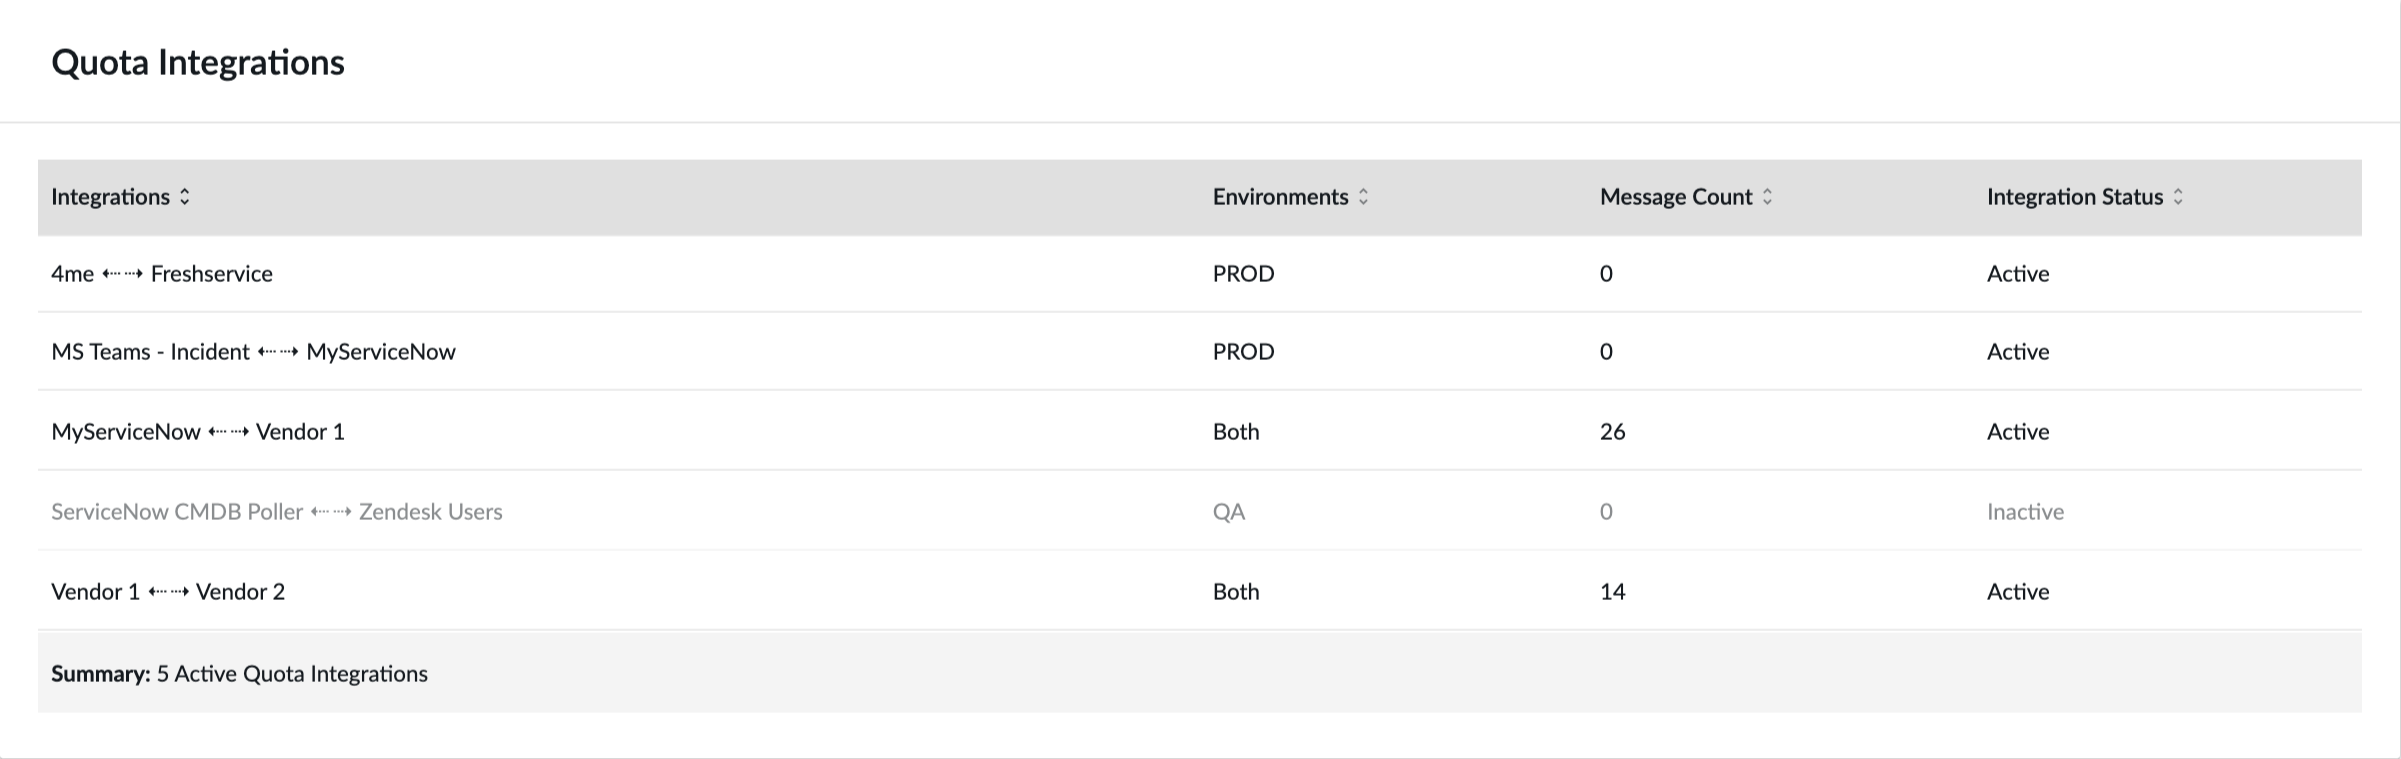Image resolution: width=2401 pixels, height=759 pixels.
Task: Click the Both environment in Vendor 2 row
Action: coord(1236,592)
